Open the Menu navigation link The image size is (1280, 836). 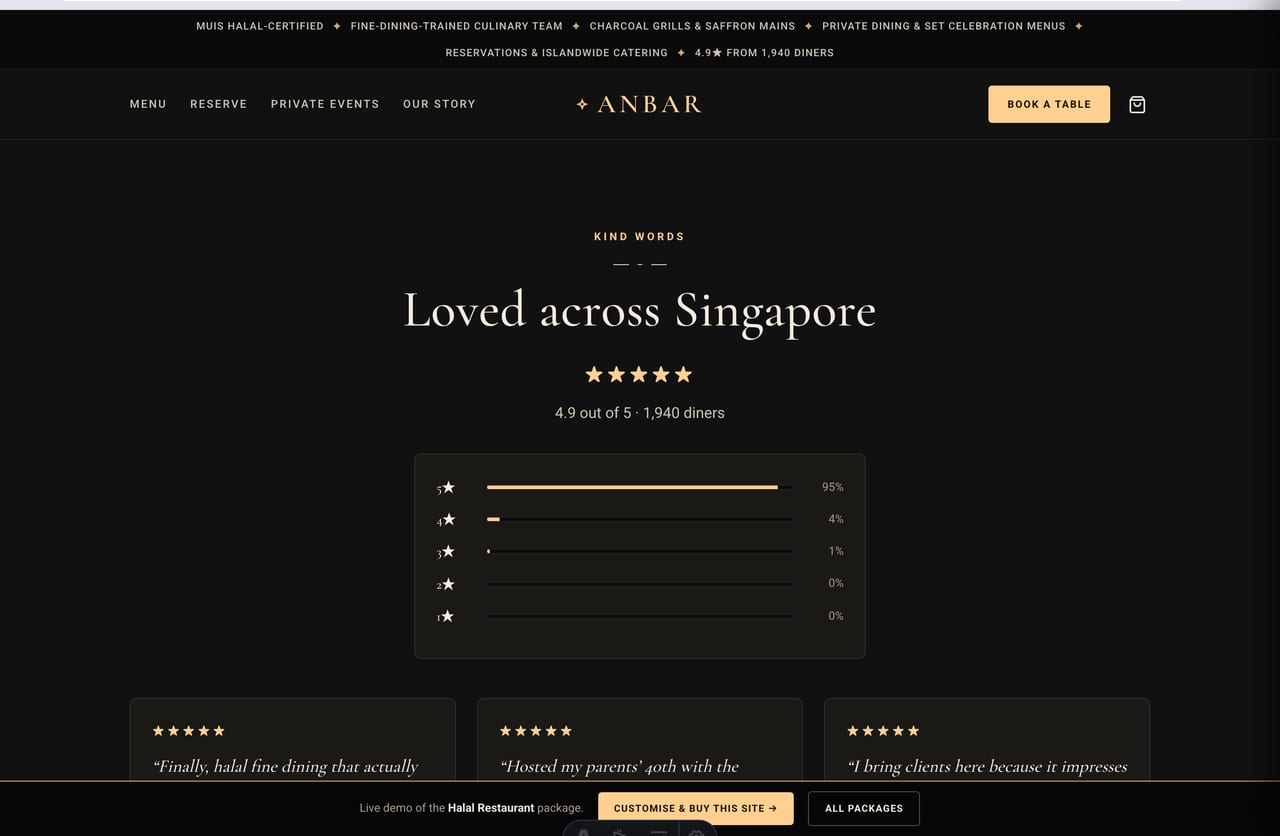[x=148, y=104]
